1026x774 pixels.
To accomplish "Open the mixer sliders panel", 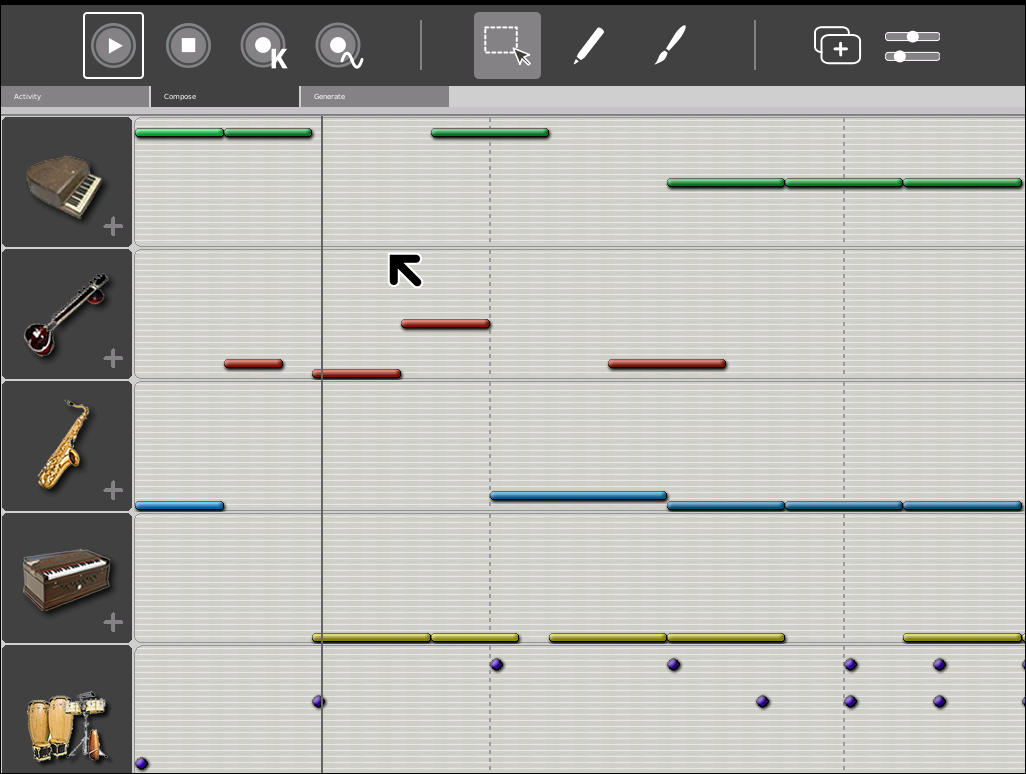I will click(912, 46).
